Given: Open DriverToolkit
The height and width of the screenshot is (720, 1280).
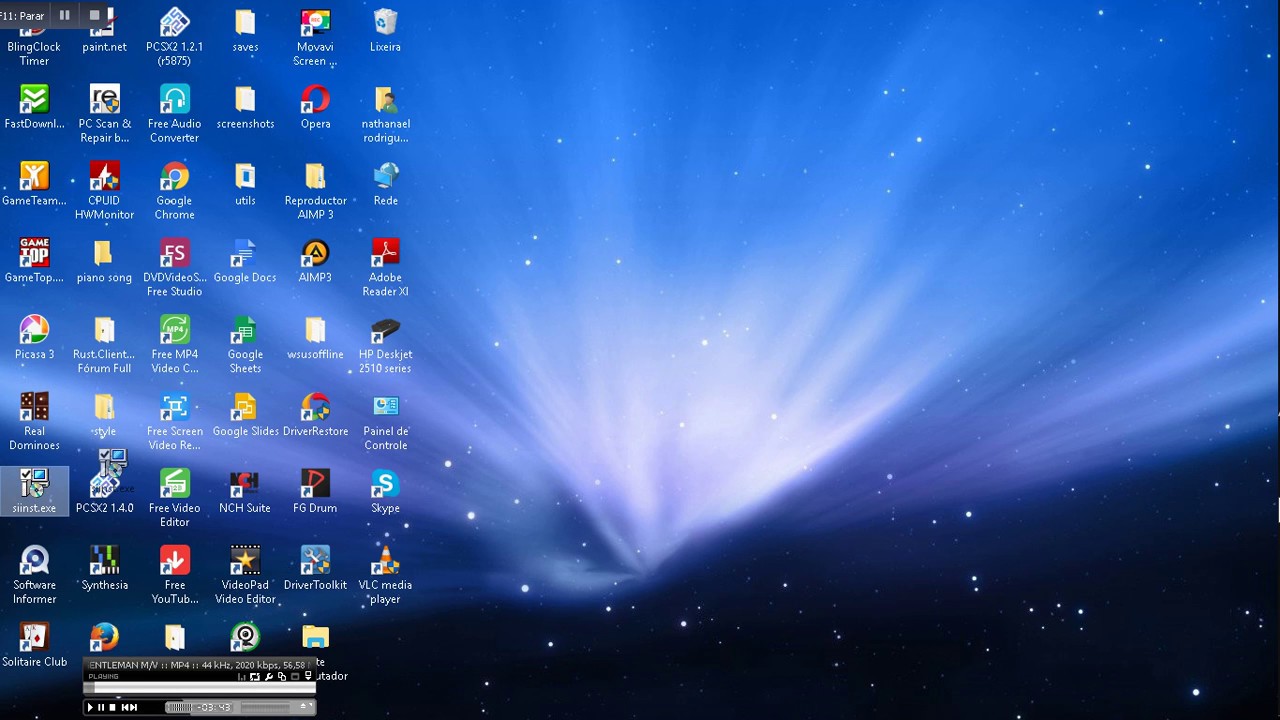Looking at the screenshot, I should coord(315,569).
